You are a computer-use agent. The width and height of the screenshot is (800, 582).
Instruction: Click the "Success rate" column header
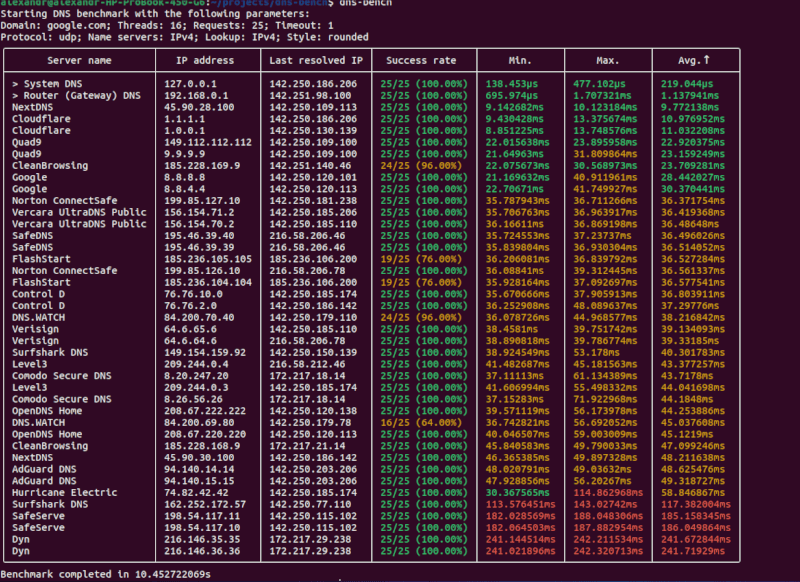[x=422, y=60]
